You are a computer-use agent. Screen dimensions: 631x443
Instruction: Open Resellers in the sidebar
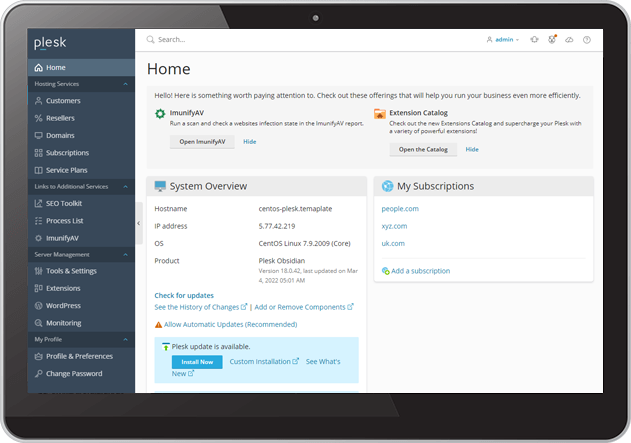61,118
